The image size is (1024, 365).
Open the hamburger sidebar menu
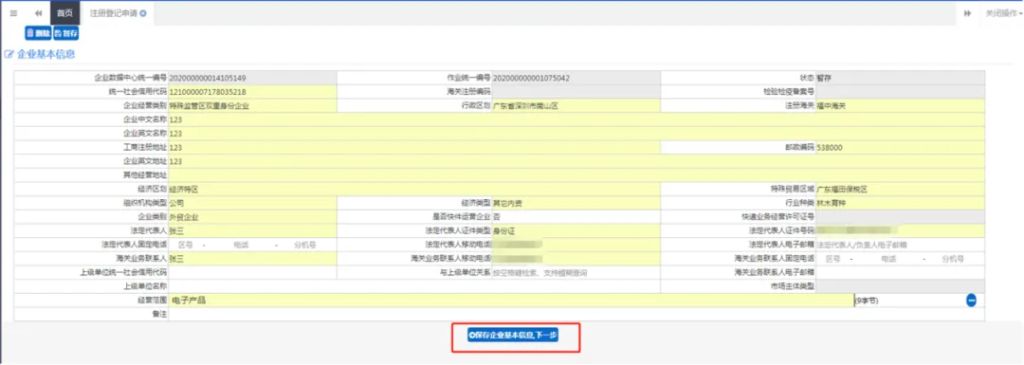coord(14,13)
